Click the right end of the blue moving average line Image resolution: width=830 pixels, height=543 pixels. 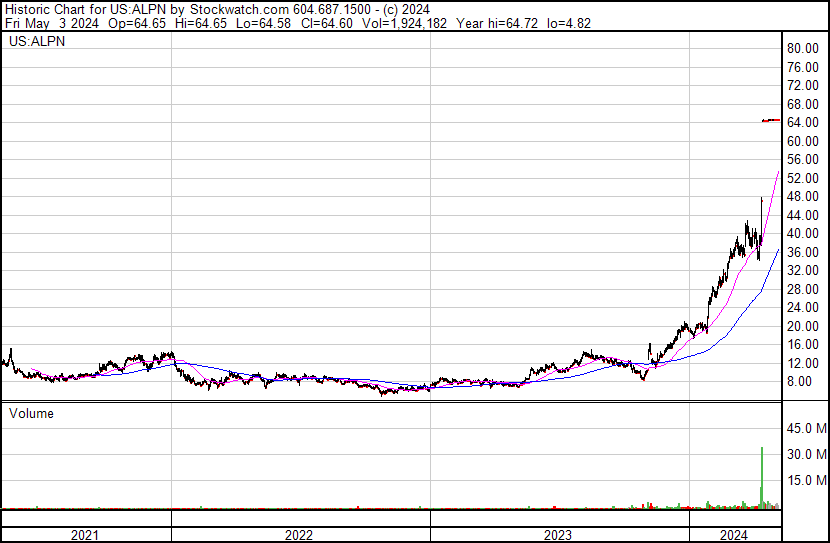point(778,250)
